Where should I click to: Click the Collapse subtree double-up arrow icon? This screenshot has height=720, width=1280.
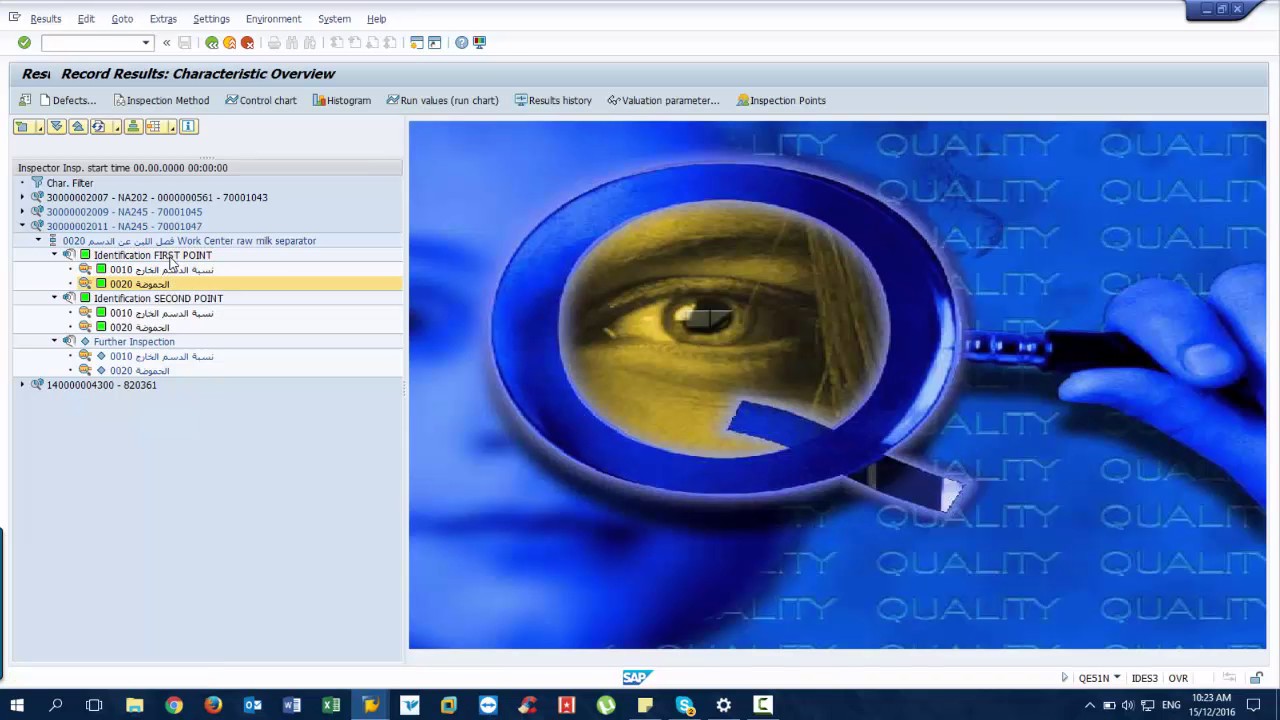[77, 127]
